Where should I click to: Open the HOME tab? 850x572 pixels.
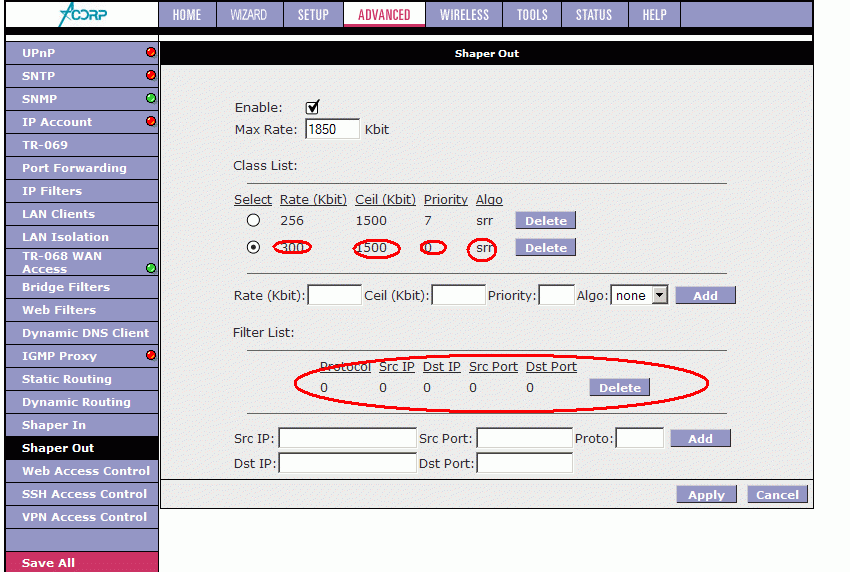tap(187, 15)
